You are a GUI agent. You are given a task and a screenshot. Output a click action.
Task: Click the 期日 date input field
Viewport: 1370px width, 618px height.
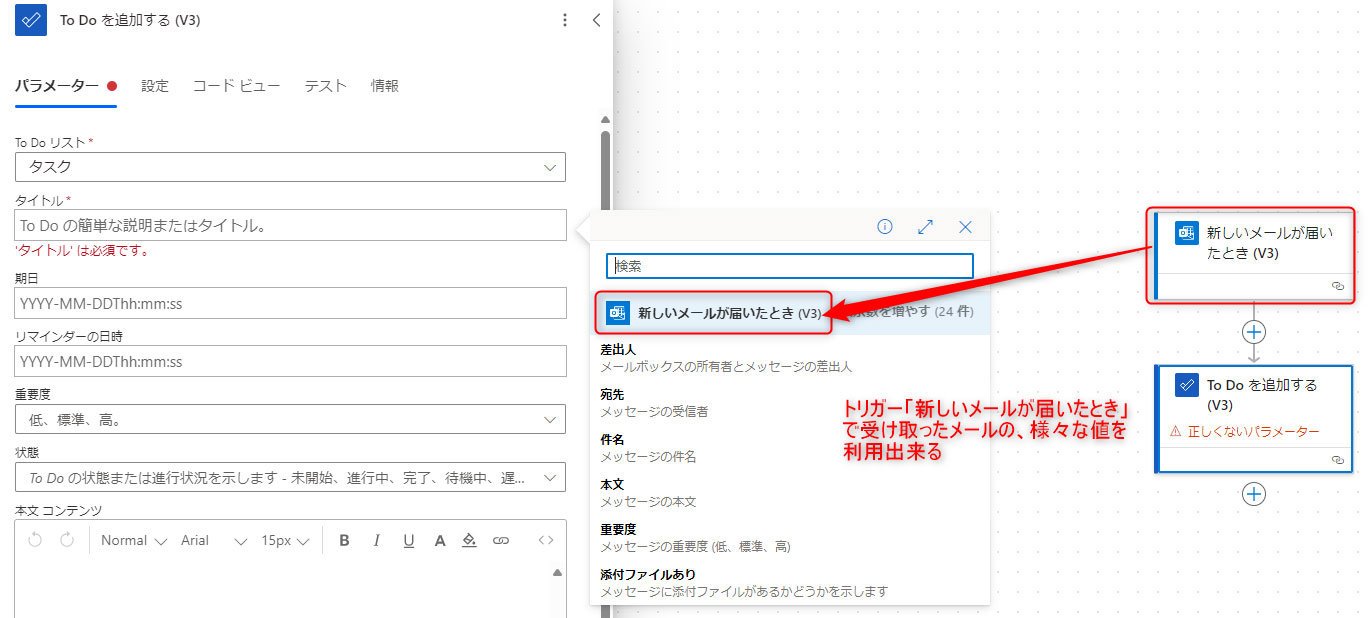tap(290, 303)
